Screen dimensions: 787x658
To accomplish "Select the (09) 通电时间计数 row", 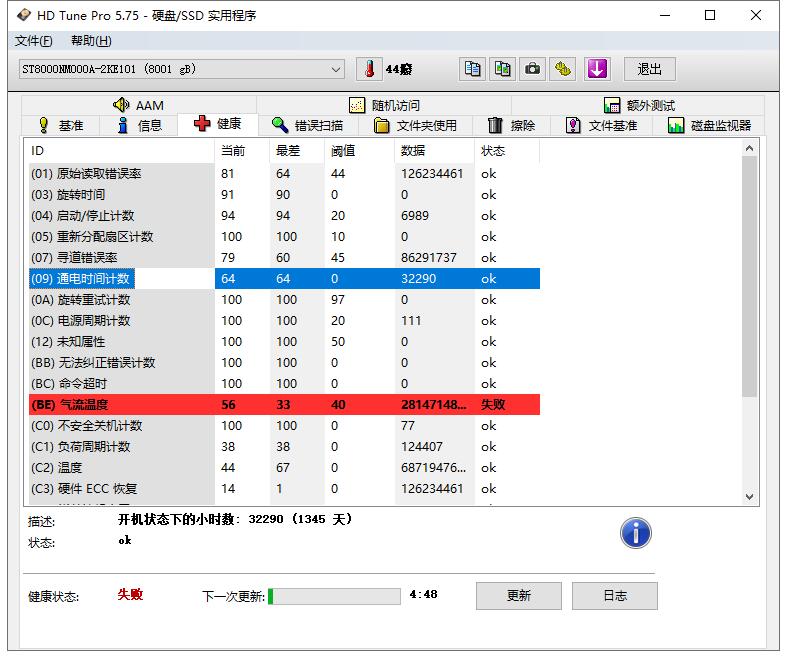I will [x=284, y=279].
